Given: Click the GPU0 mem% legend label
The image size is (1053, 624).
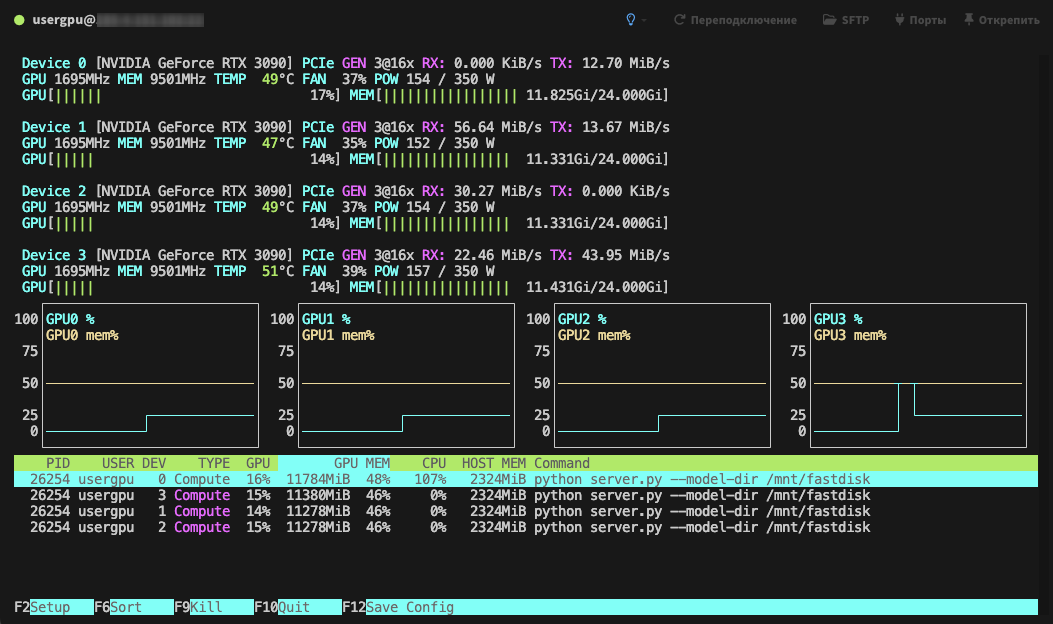Looking at the screenshot, I should [x=82, y=336].
